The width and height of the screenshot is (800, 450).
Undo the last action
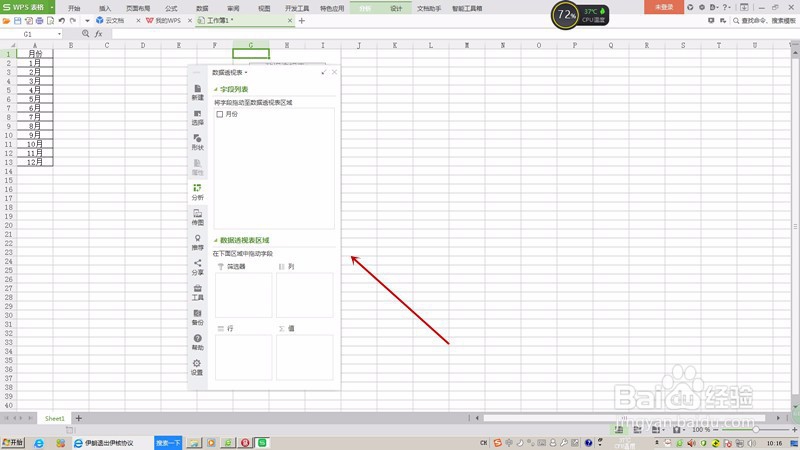62,21
